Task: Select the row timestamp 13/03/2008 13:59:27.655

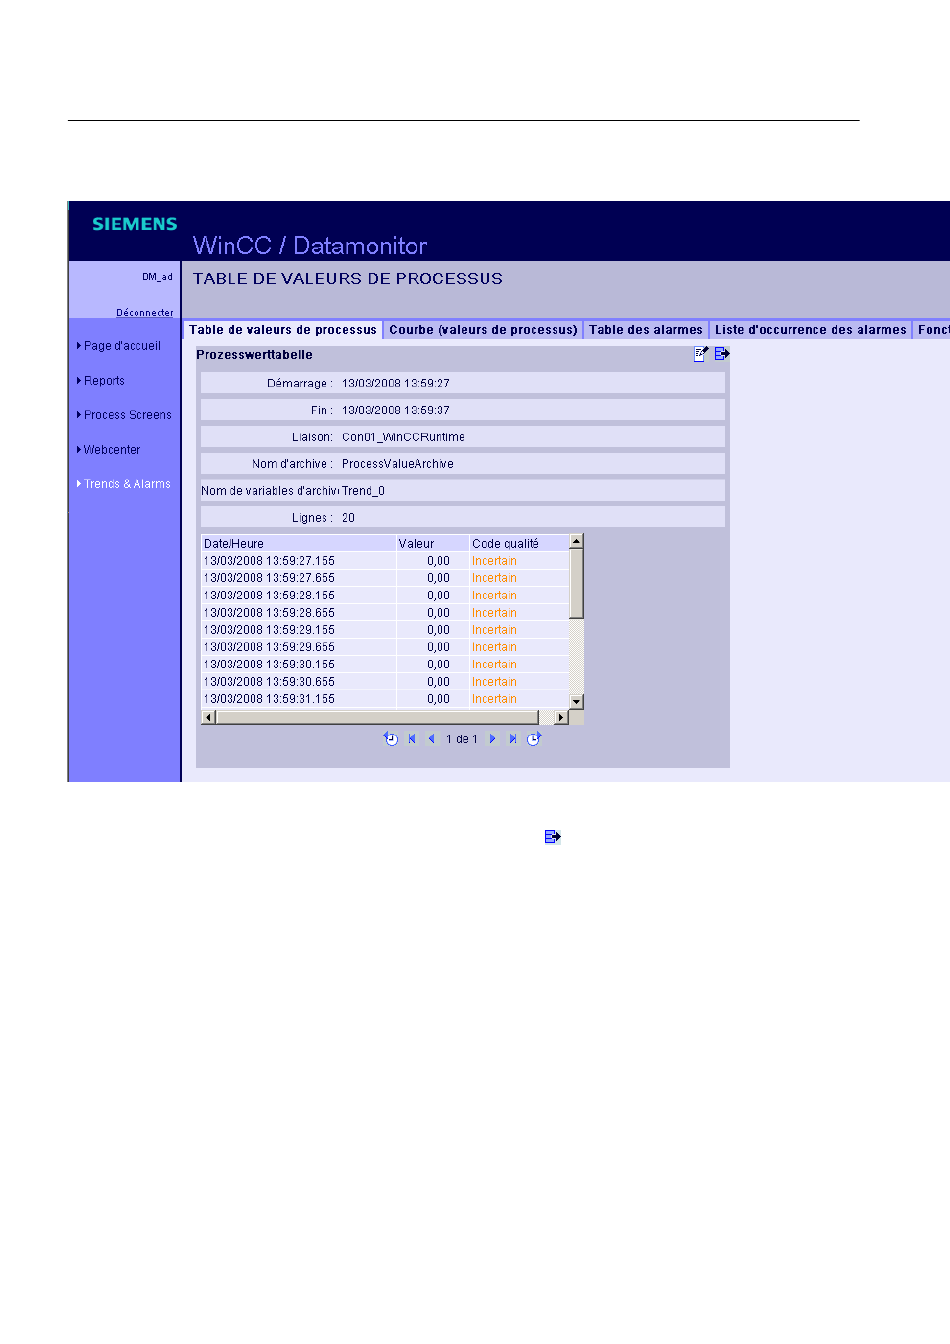Action: pos(269,578)
